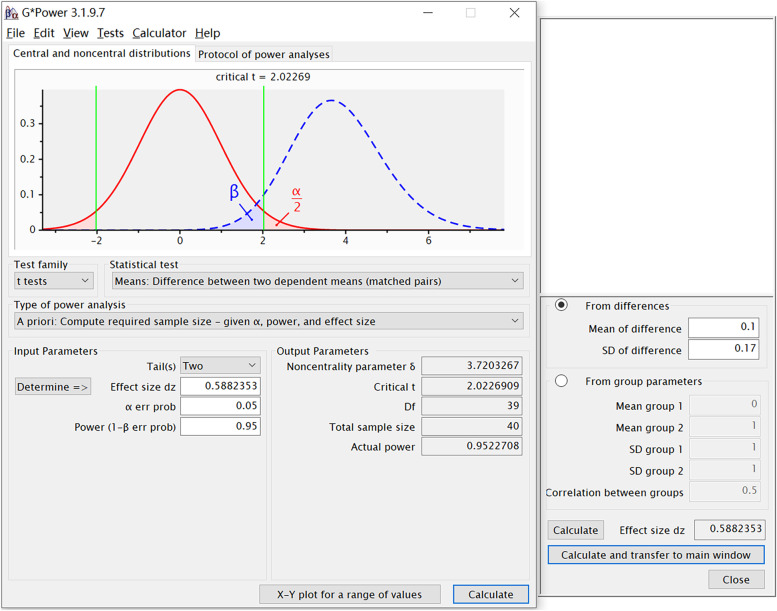Image resolution: width=777 pixels, height=611 pixels.
Task: Open the Statistical test dropdown
Action: 317,281
